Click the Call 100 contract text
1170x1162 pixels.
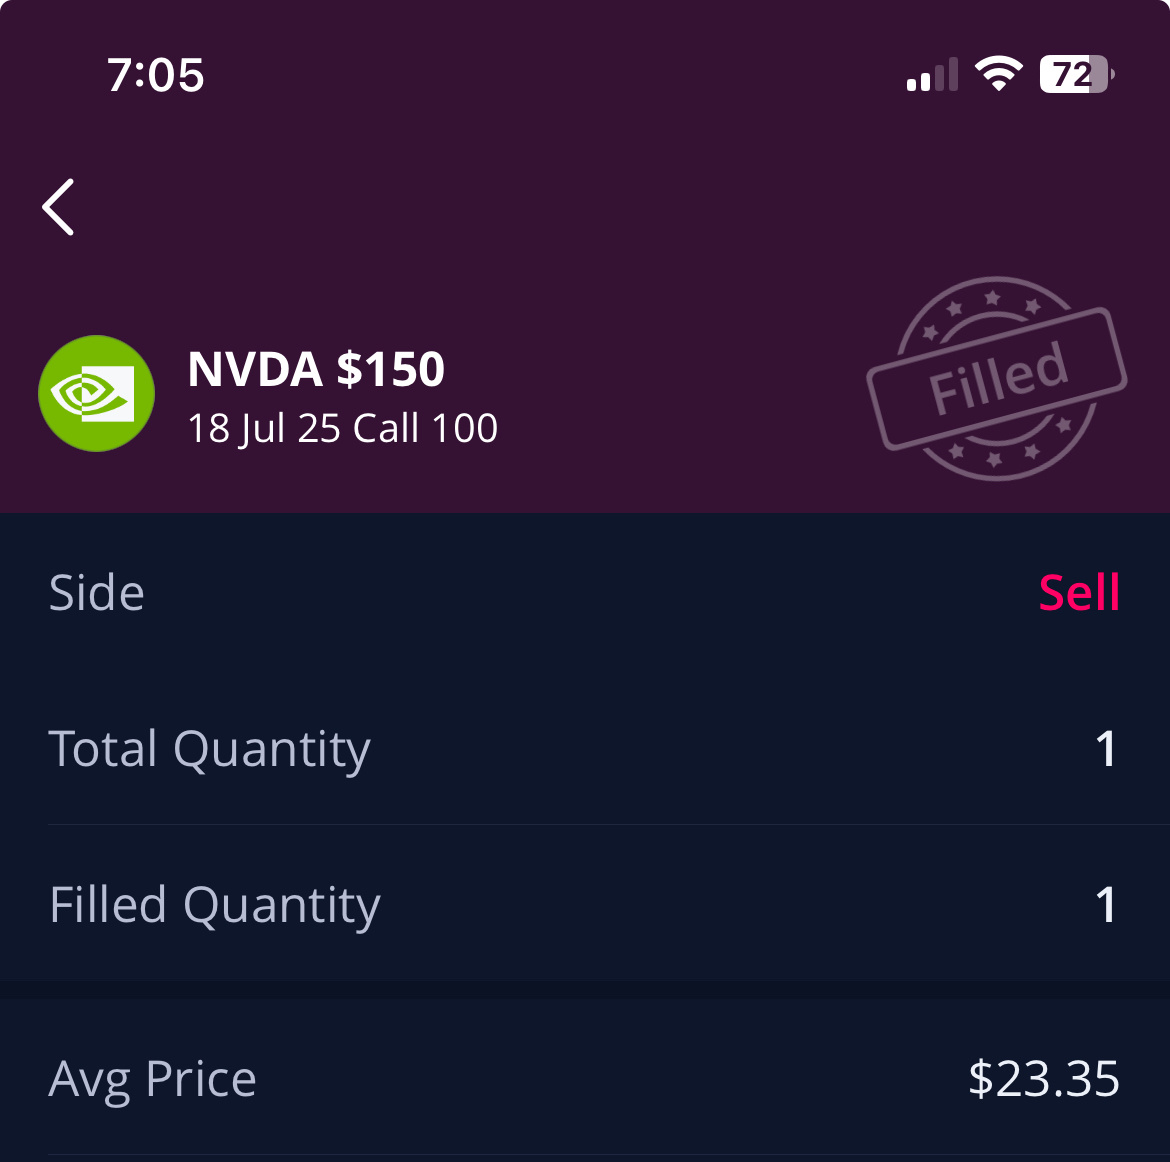tap(425, 428)
